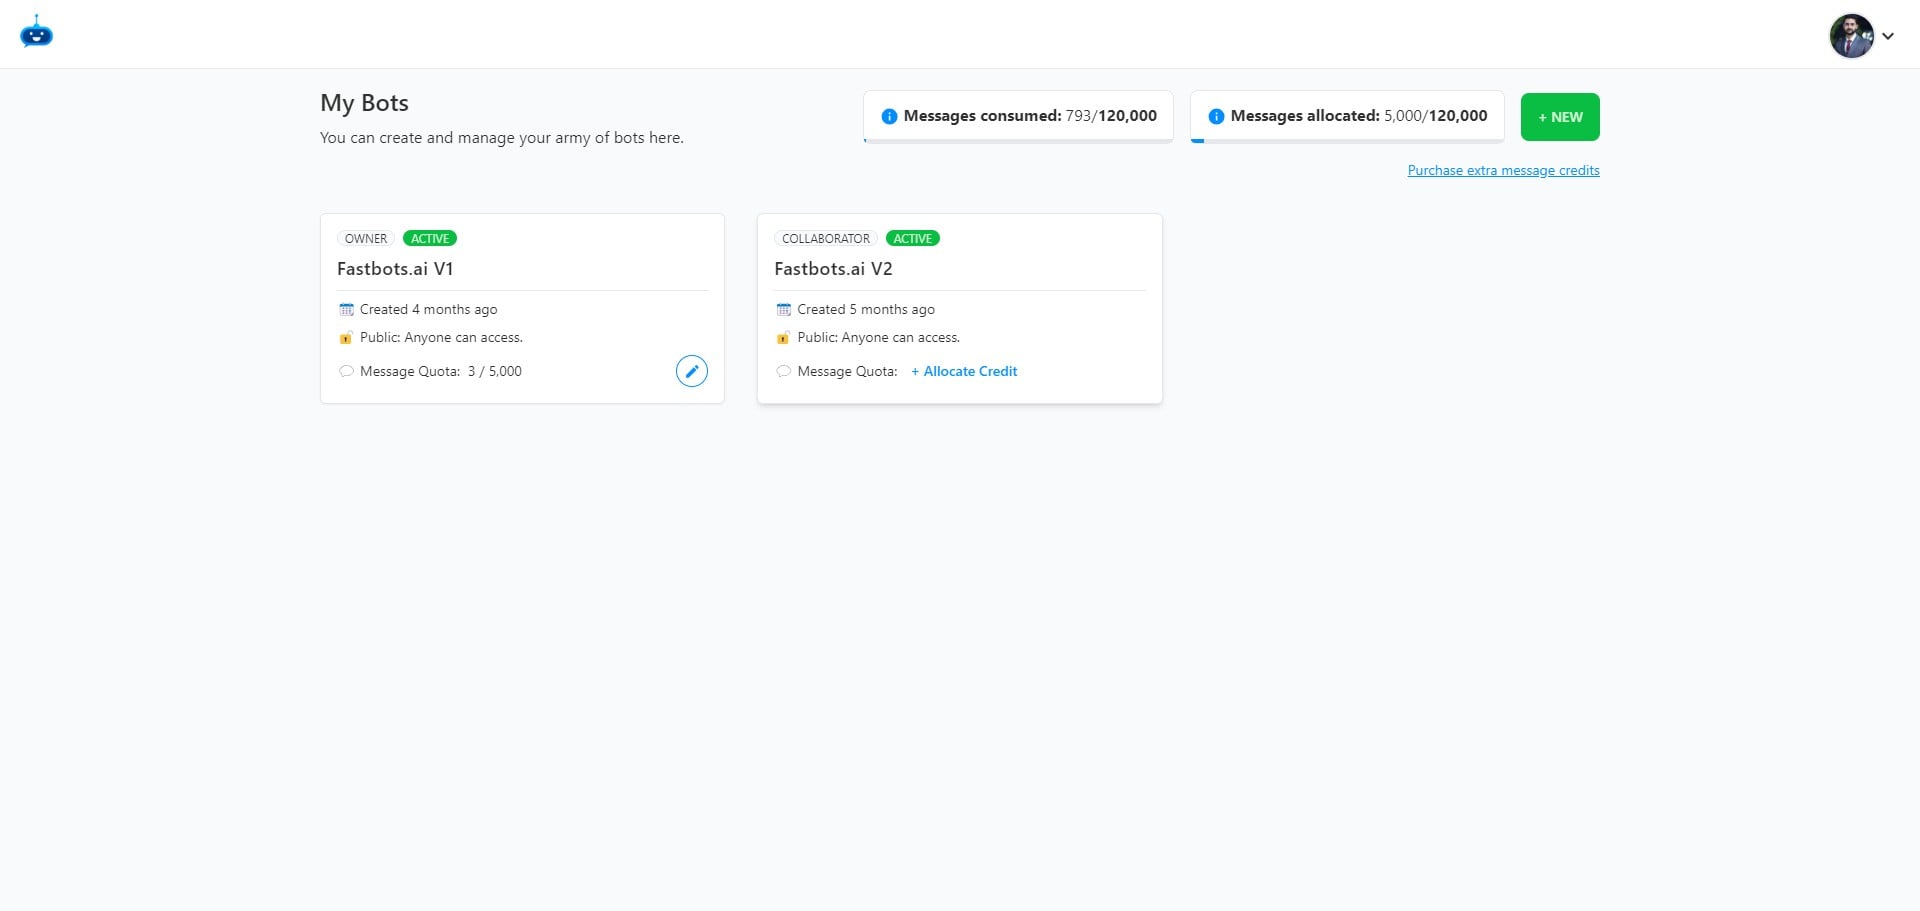Screen dimensions: 1920x911
Task: Click 'Messages consumed: 793/120,000' text
Action: pyautogui.click(x=1030, y=116)
